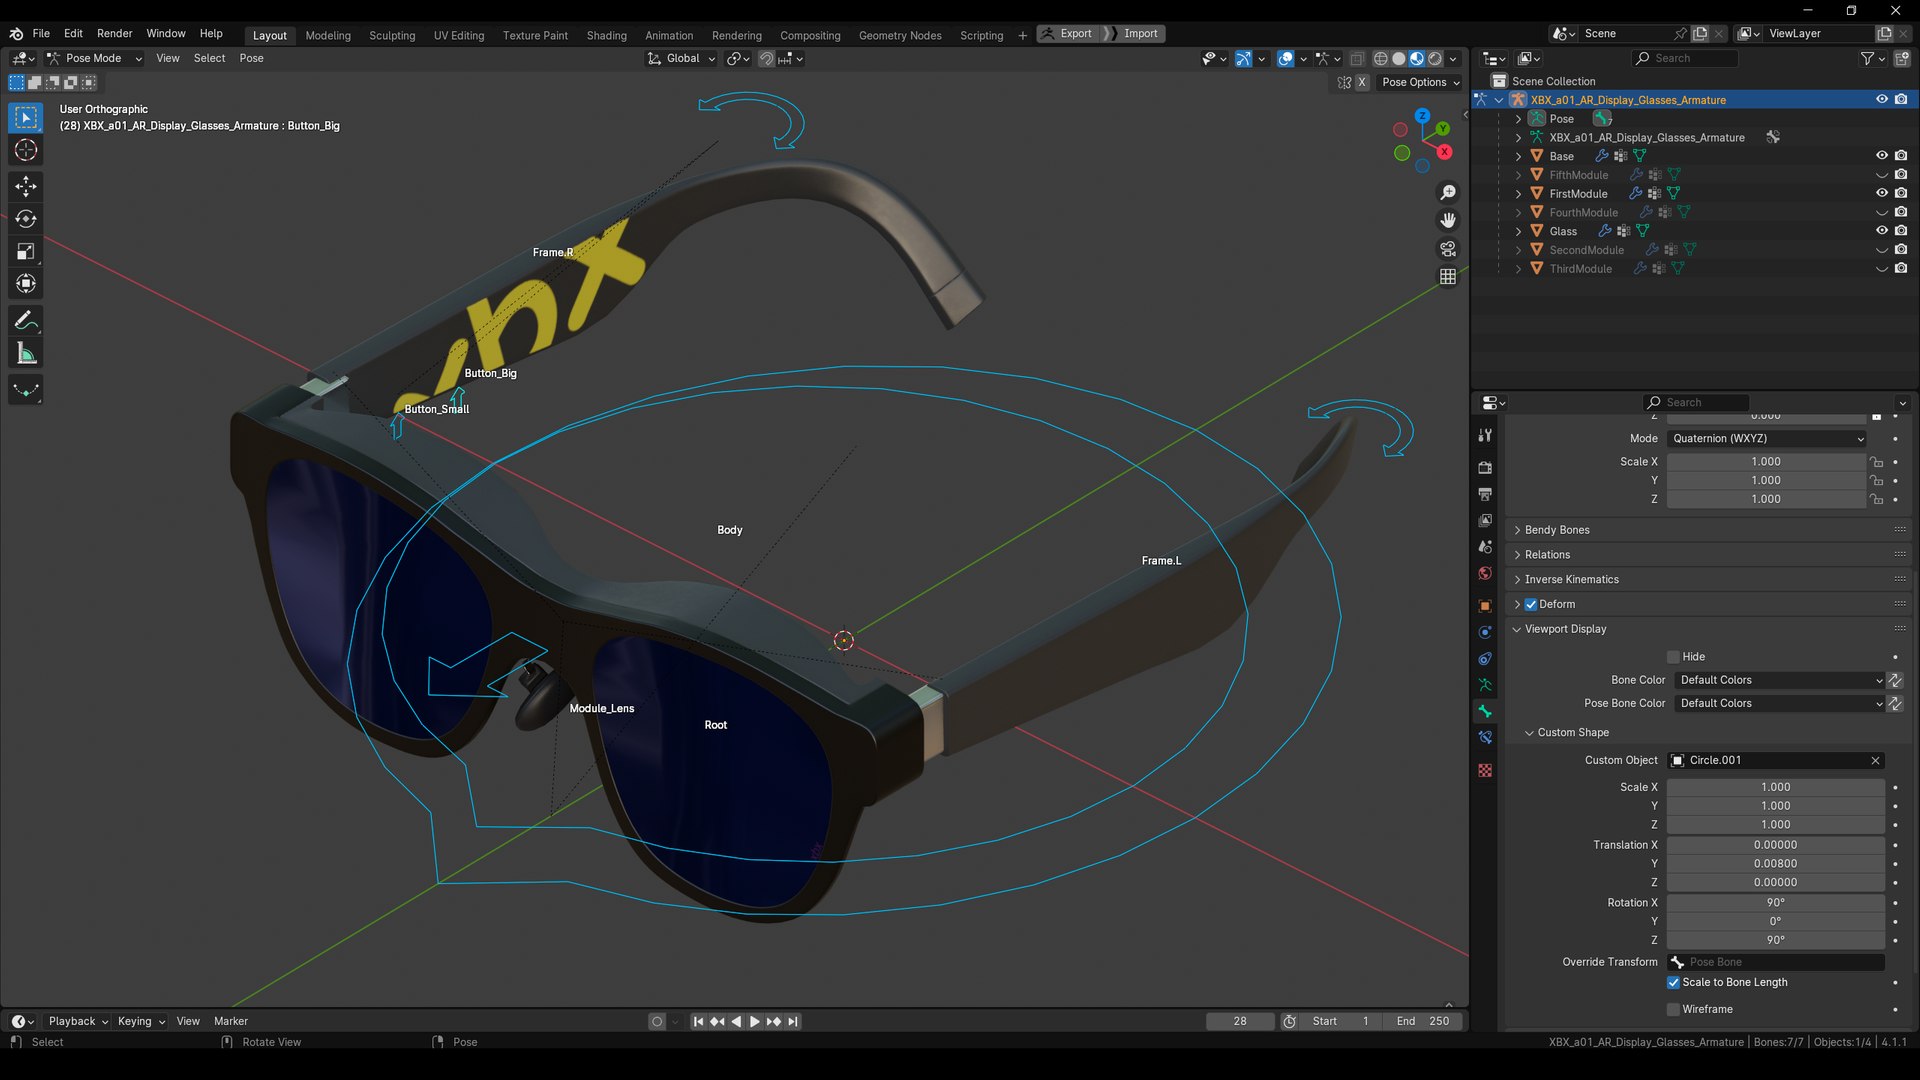Activate the Move tool
Image resolution: width=1920 pixels, height=1080 pixels.
pyautogui.click(x=26, y=187)
